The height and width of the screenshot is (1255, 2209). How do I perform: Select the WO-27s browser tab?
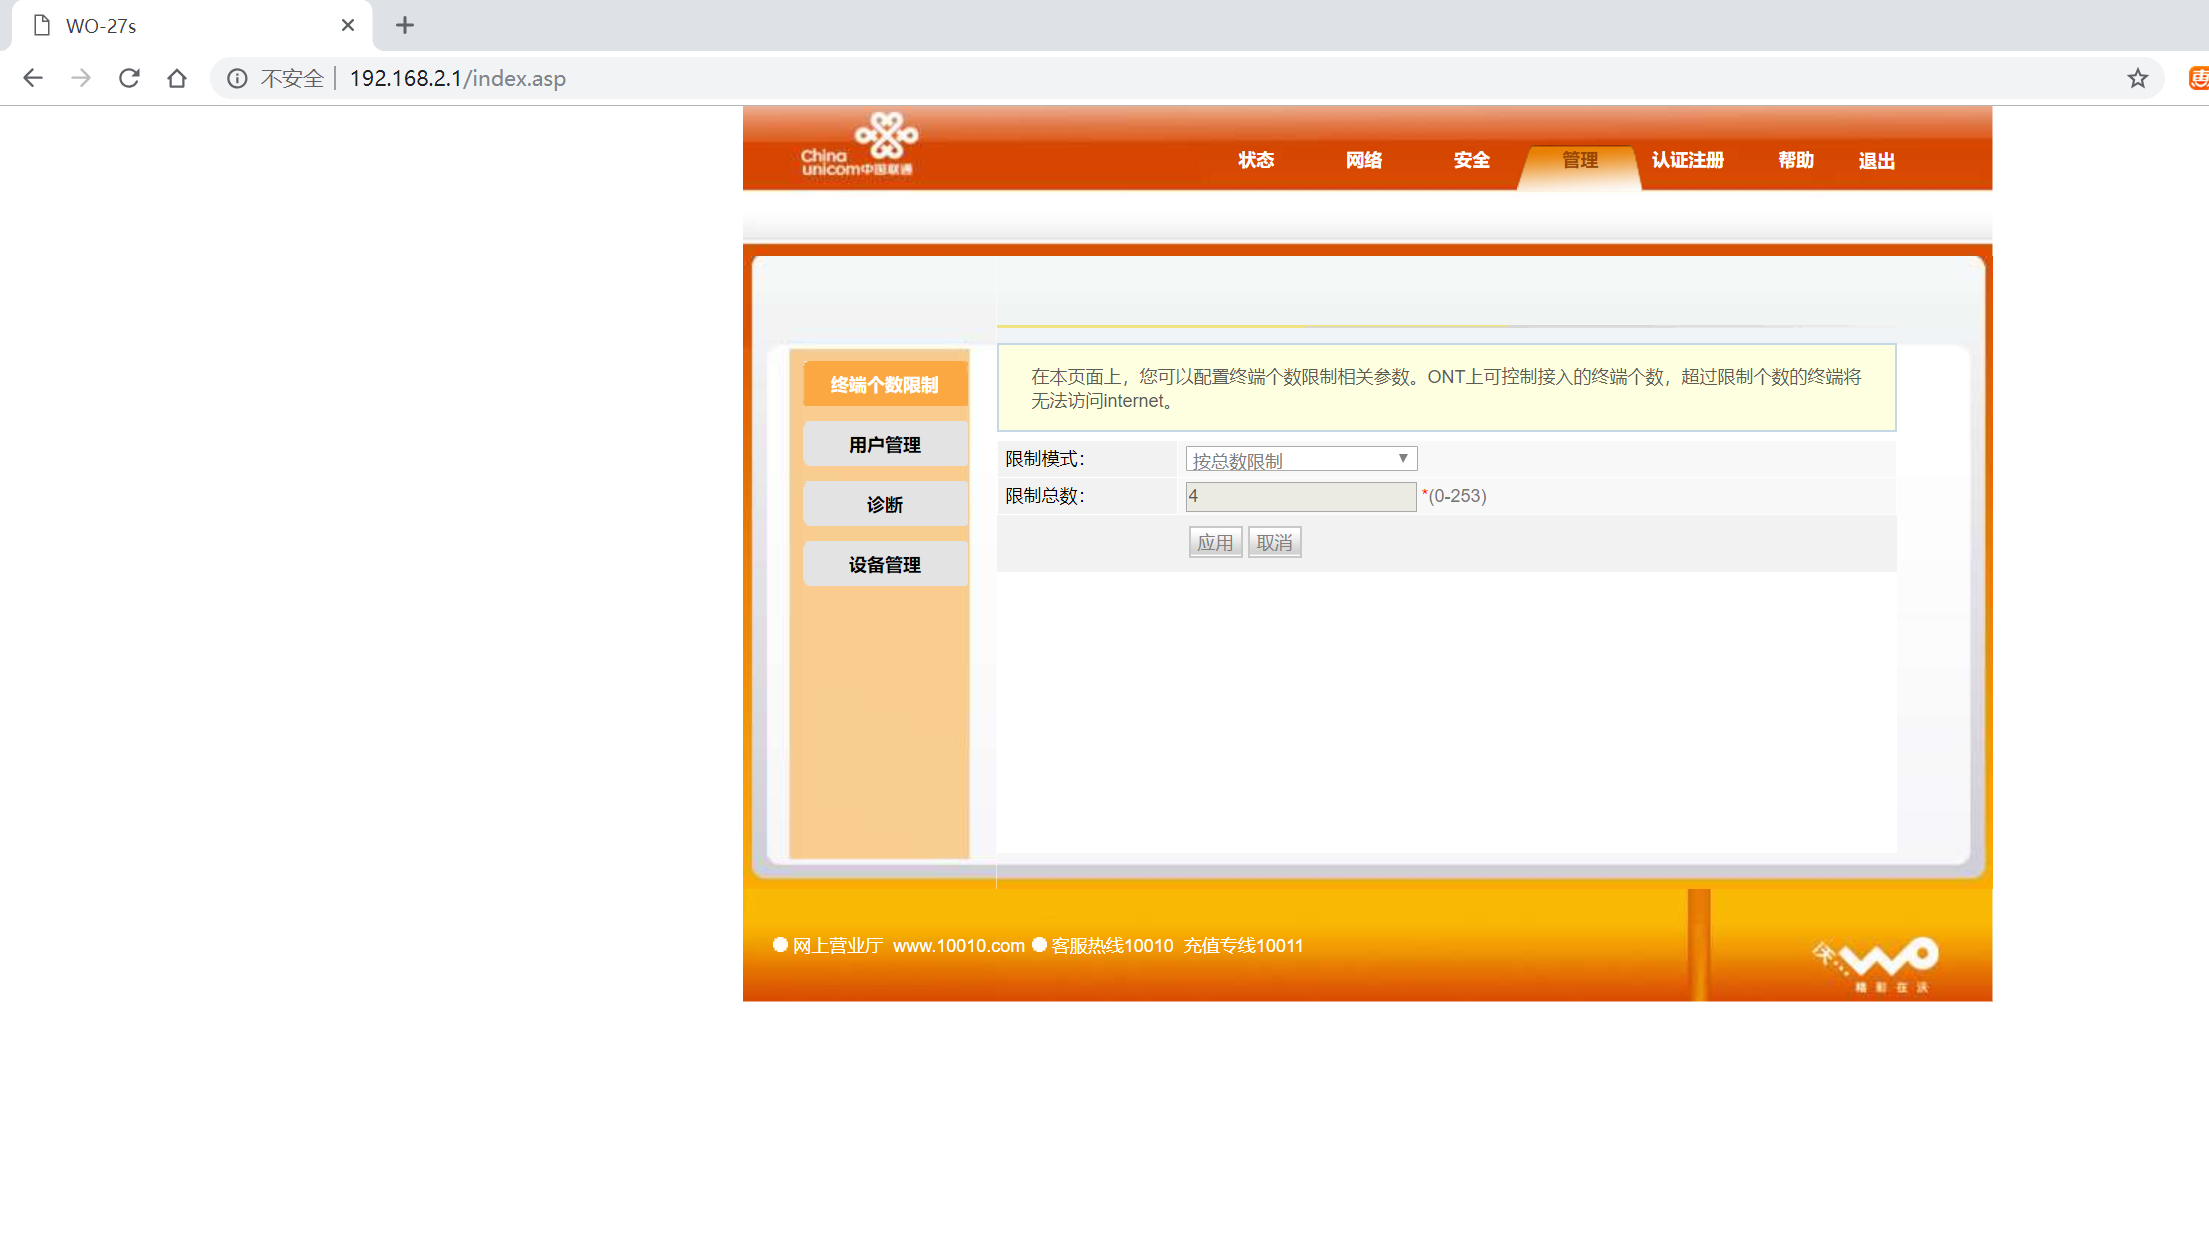click(192, 25)
